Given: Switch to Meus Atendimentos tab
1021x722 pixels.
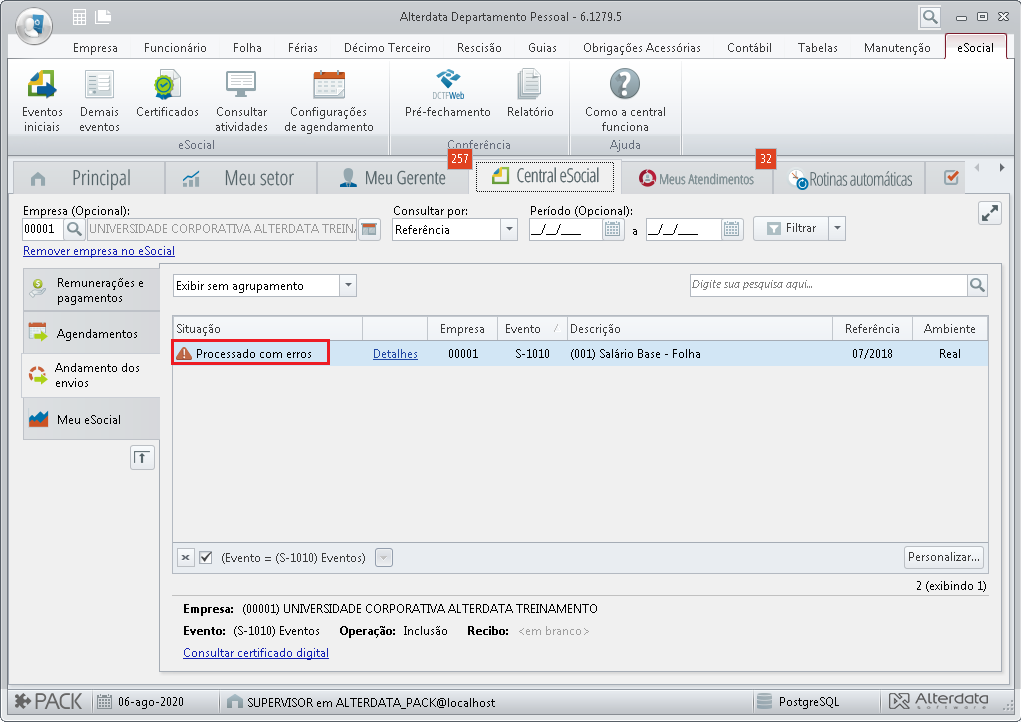Looking at the screenshot, I should coord(697,178).
